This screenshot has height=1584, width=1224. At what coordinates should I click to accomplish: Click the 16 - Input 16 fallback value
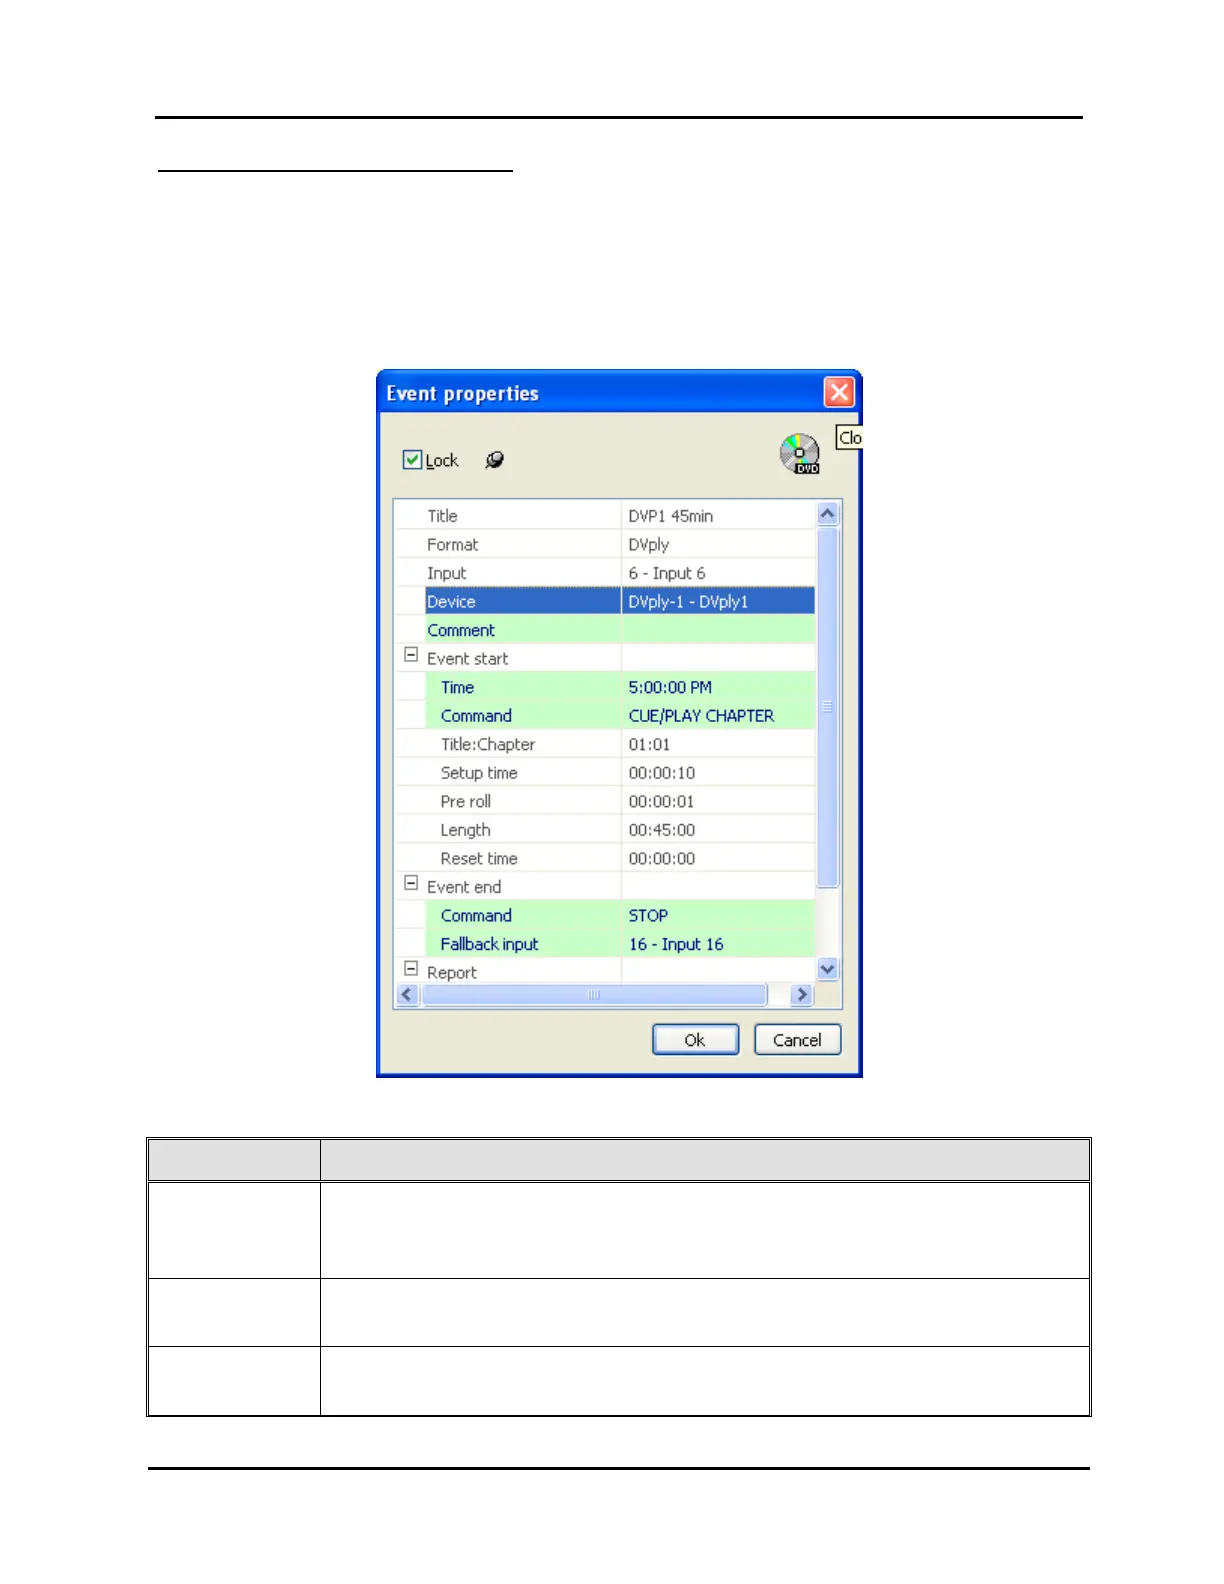point(676,944)
